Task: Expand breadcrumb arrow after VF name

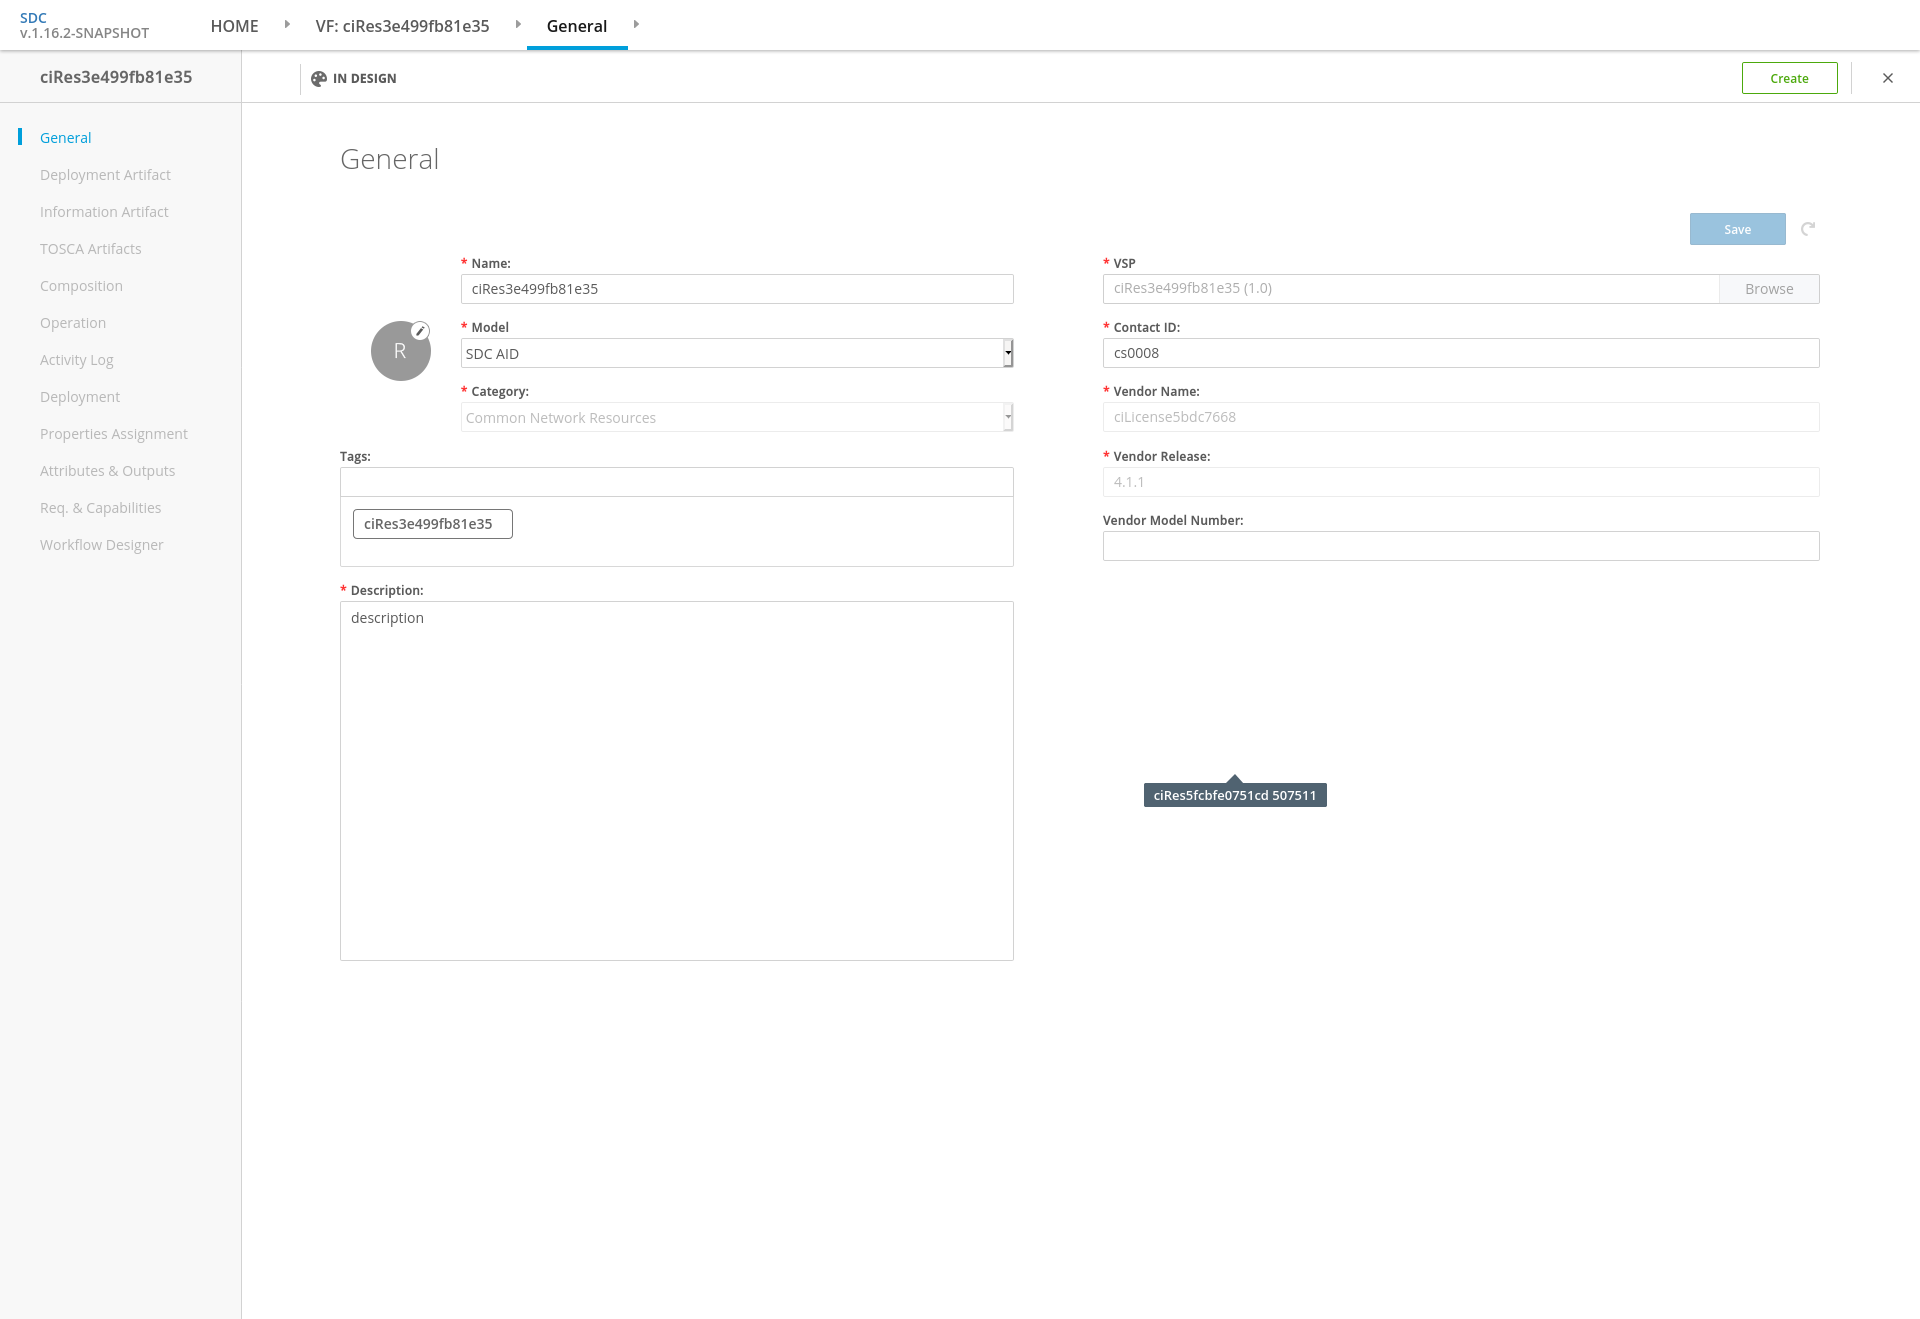Action: click(518, 24)
